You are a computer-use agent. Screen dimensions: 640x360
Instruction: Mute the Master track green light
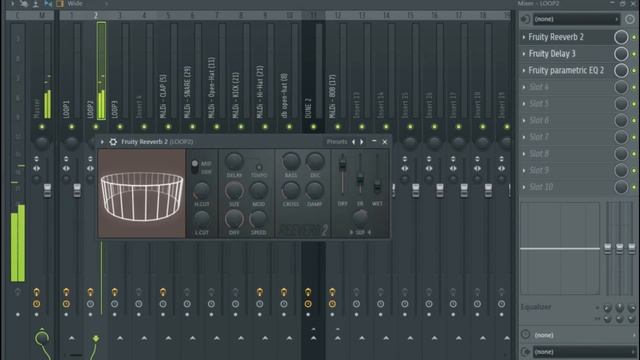pos(42,127)
